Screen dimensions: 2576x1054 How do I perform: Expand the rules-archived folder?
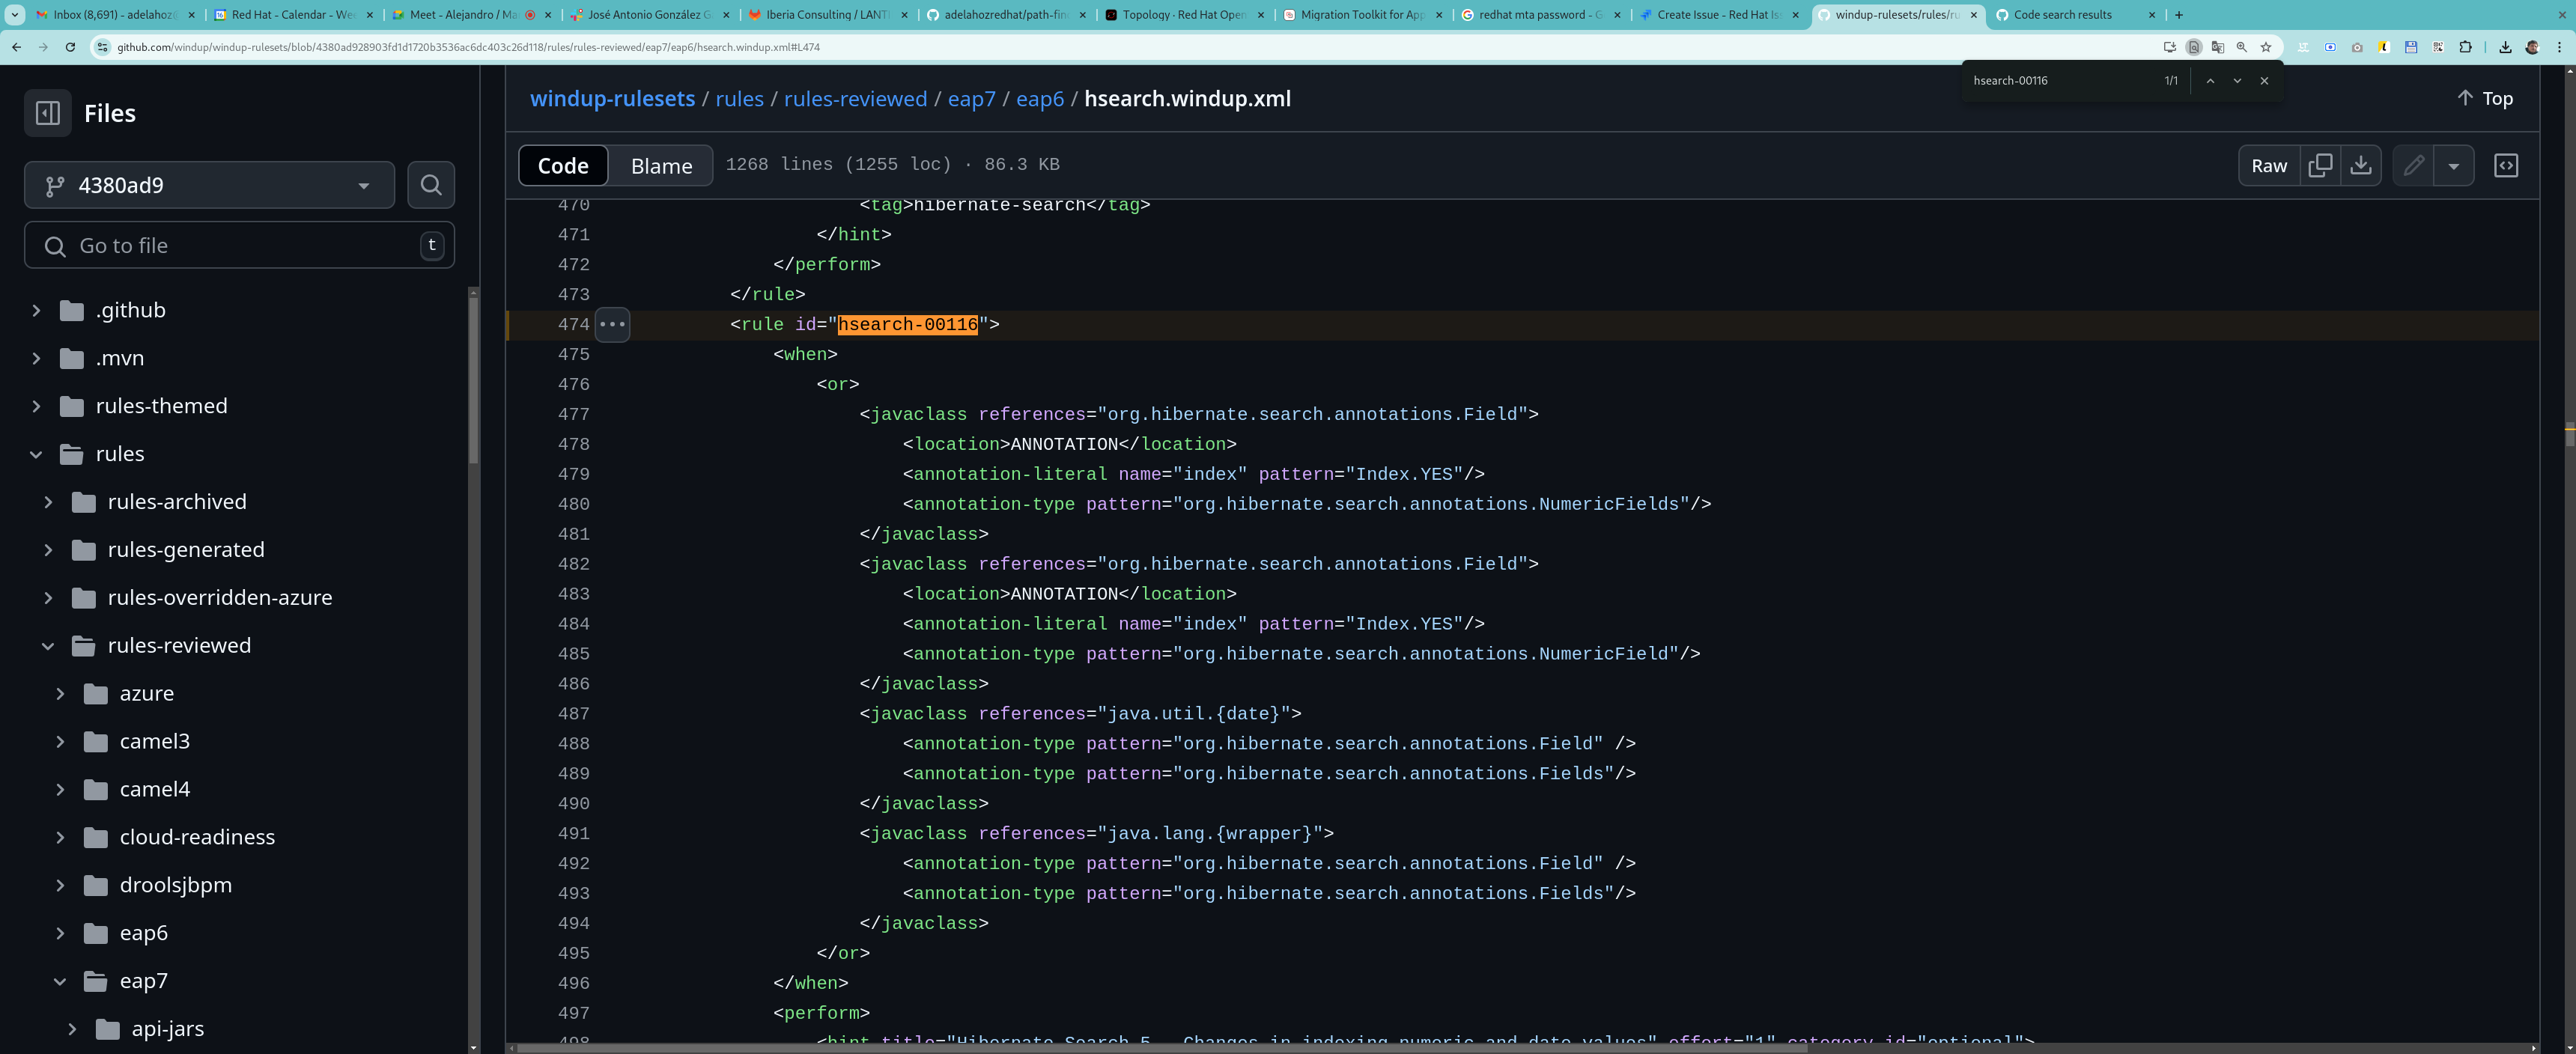(48, 502)
